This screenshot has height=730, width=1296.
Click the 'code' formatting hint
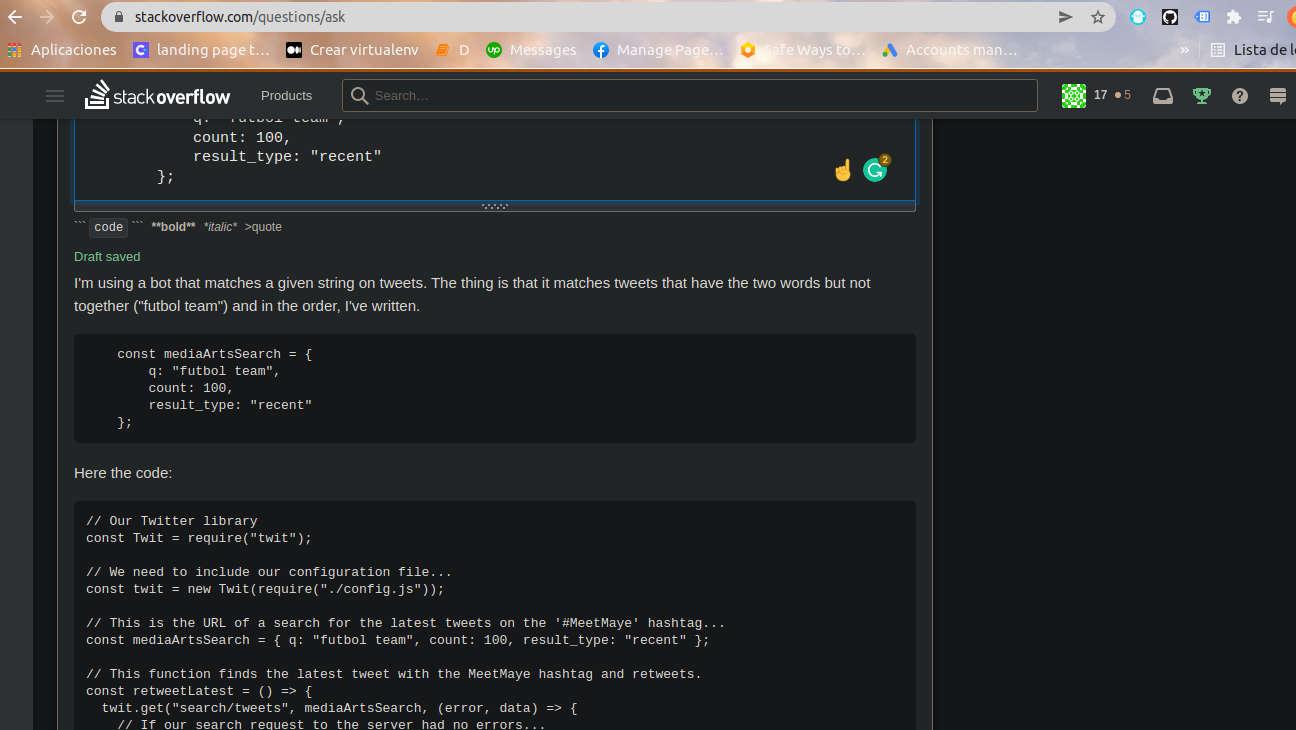tap(108, 227)
